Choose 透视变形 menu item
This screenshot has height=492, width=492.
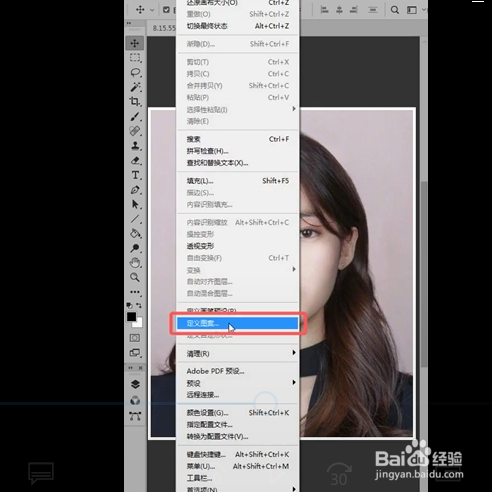coord(237,246)
